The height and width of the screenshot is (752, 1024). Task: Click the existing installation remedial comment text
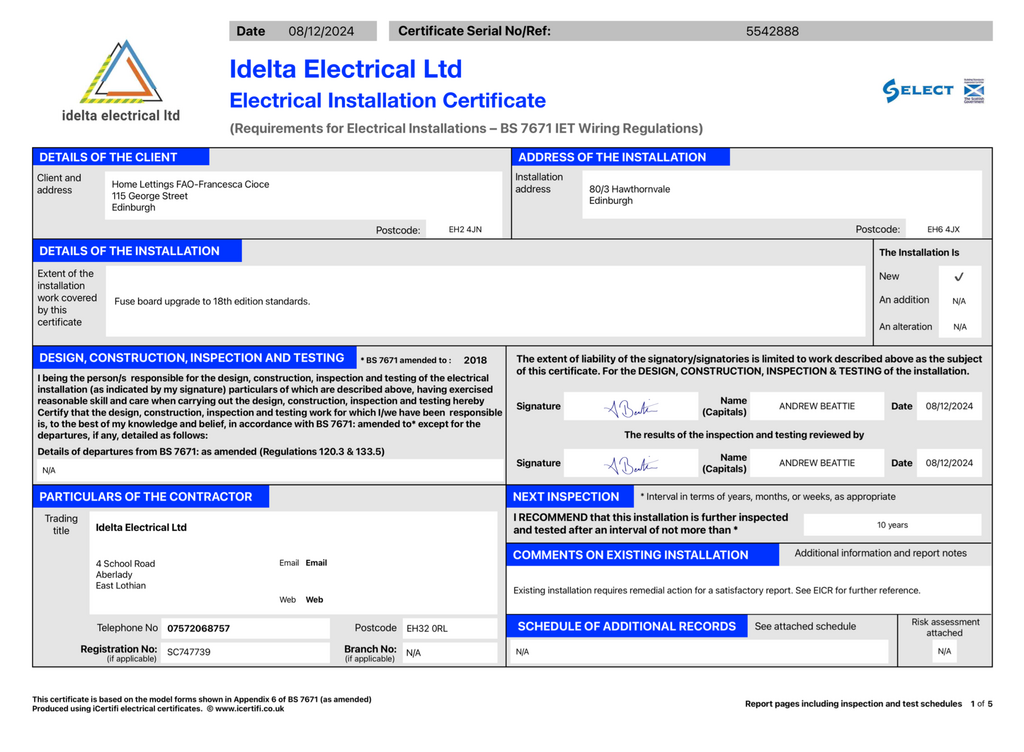[716, 591]
